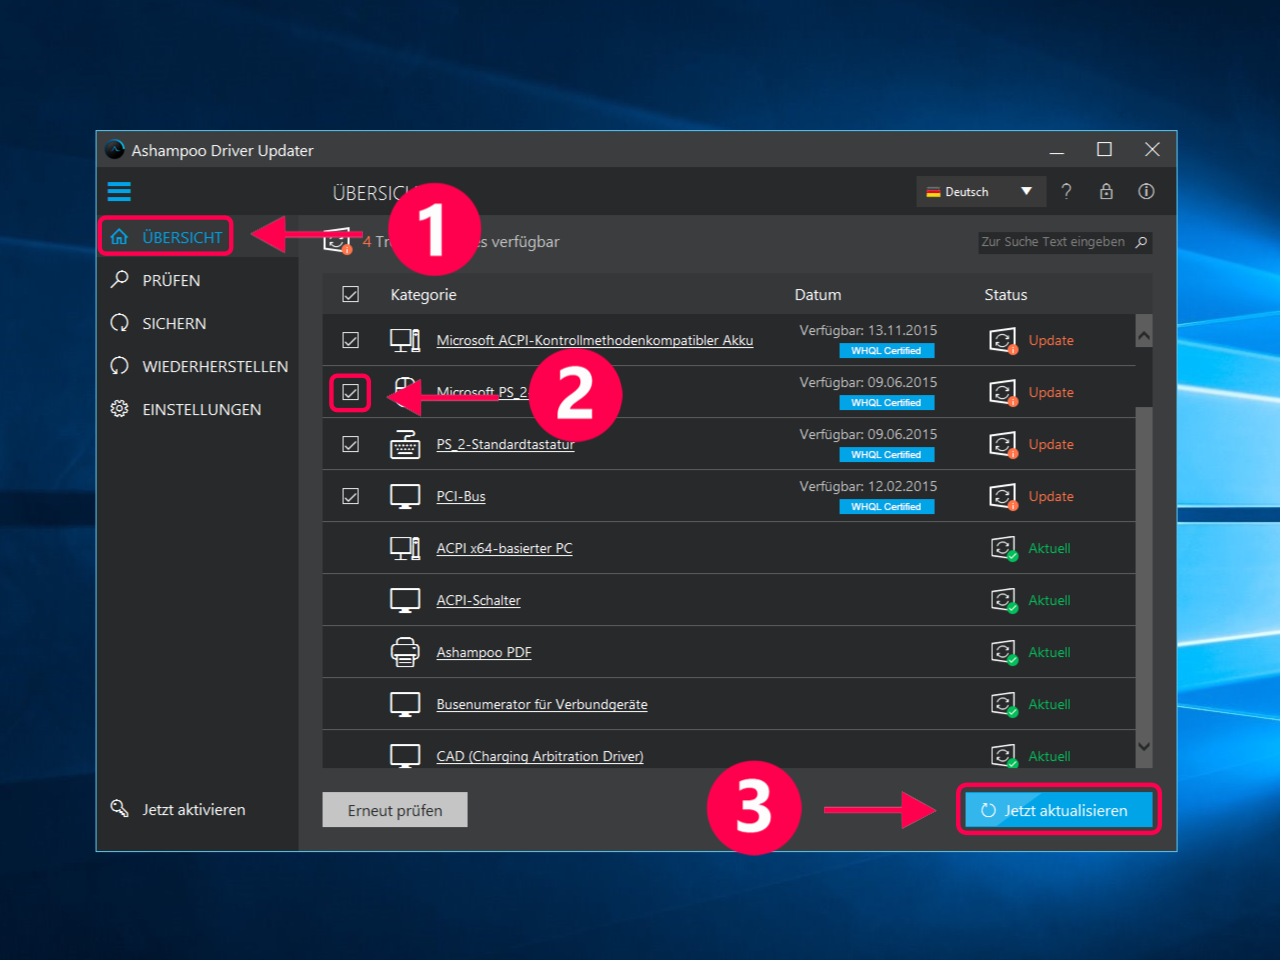This screenshot has height=960, width=1280.
Task: Click the keyboard icon for PS_2-Standardtastatur
Action: click(x=405, y=444)
